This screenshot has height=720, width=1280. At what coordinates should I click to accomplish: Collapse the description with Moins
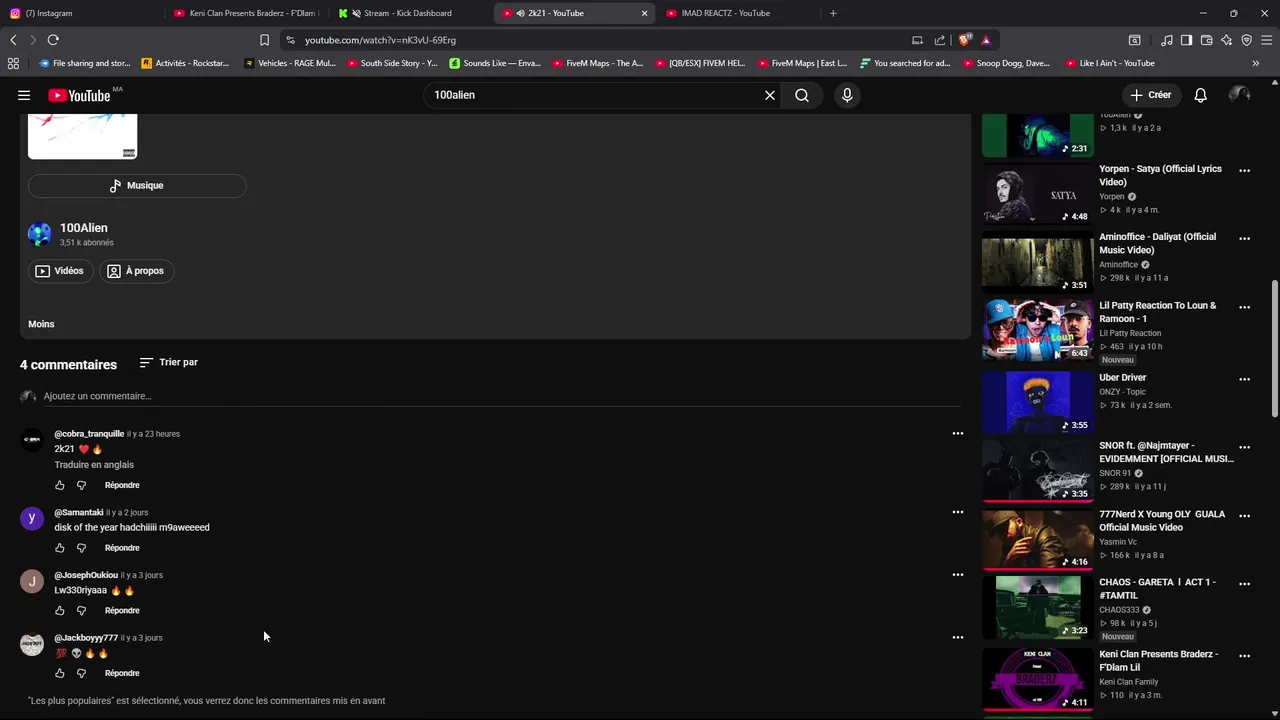click(x=41, y=324)
